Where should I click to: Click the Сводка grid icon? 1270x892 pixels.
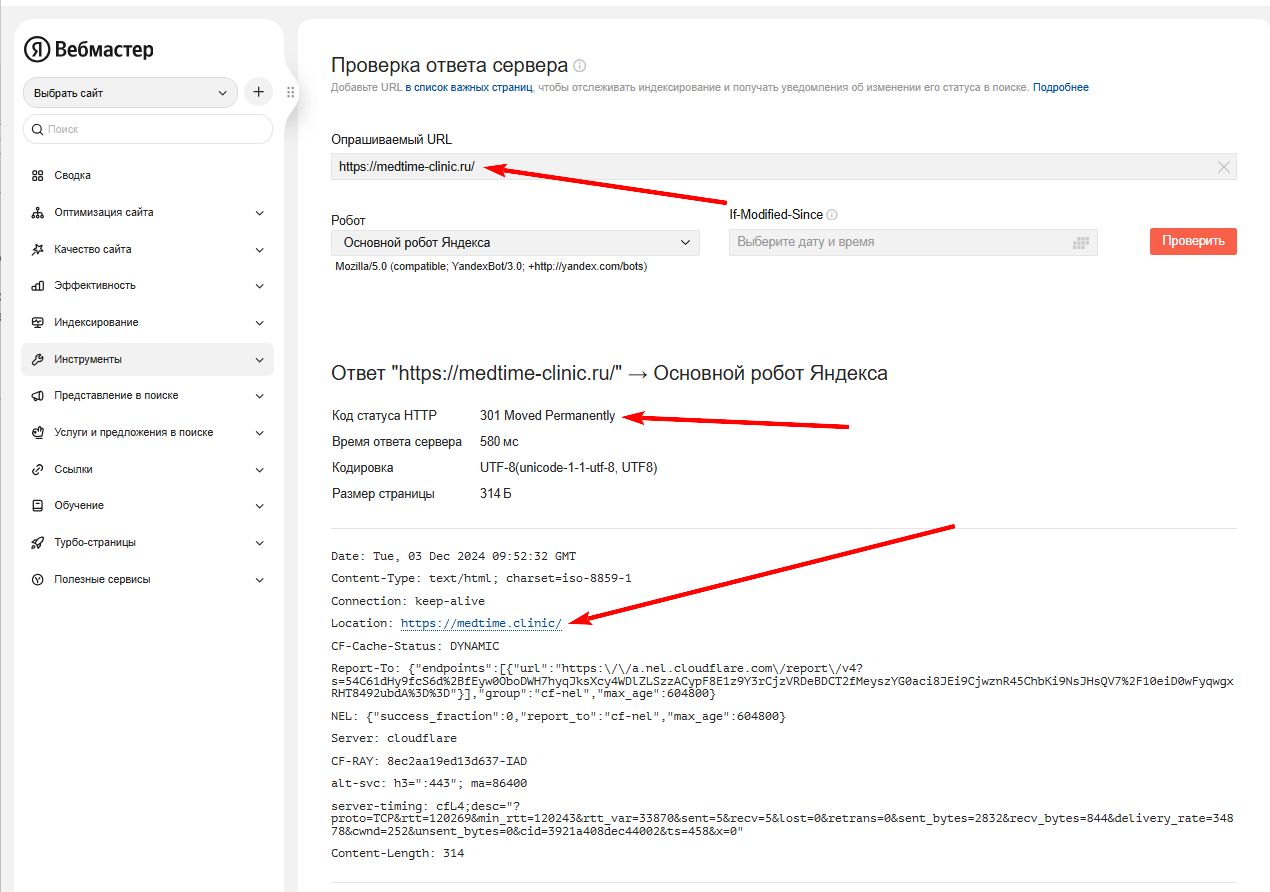[38, 175]
